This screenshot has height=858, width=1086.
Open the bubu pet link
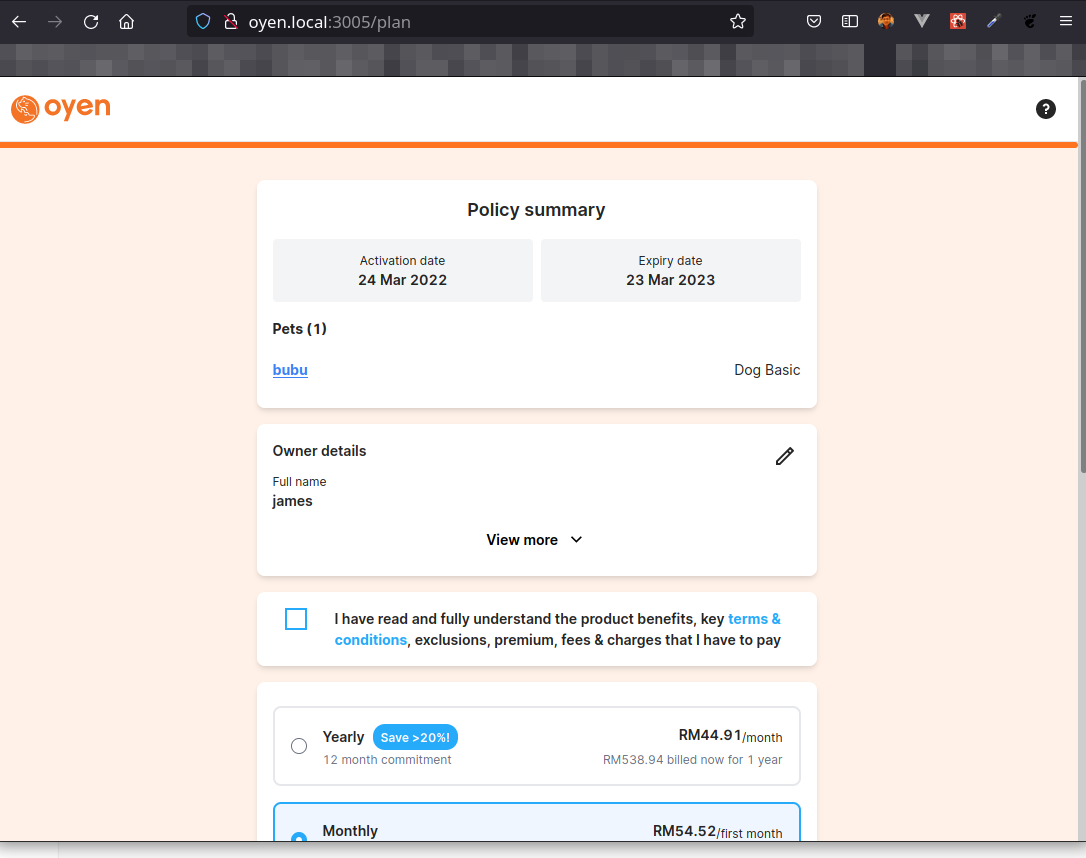290,370
